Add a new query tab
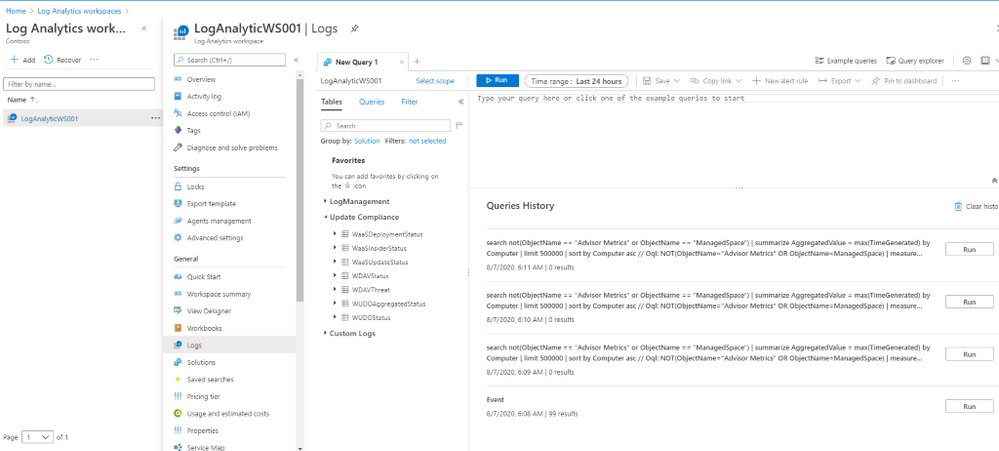The width and height of the screenshot is (999, 451). click(417, 61)
